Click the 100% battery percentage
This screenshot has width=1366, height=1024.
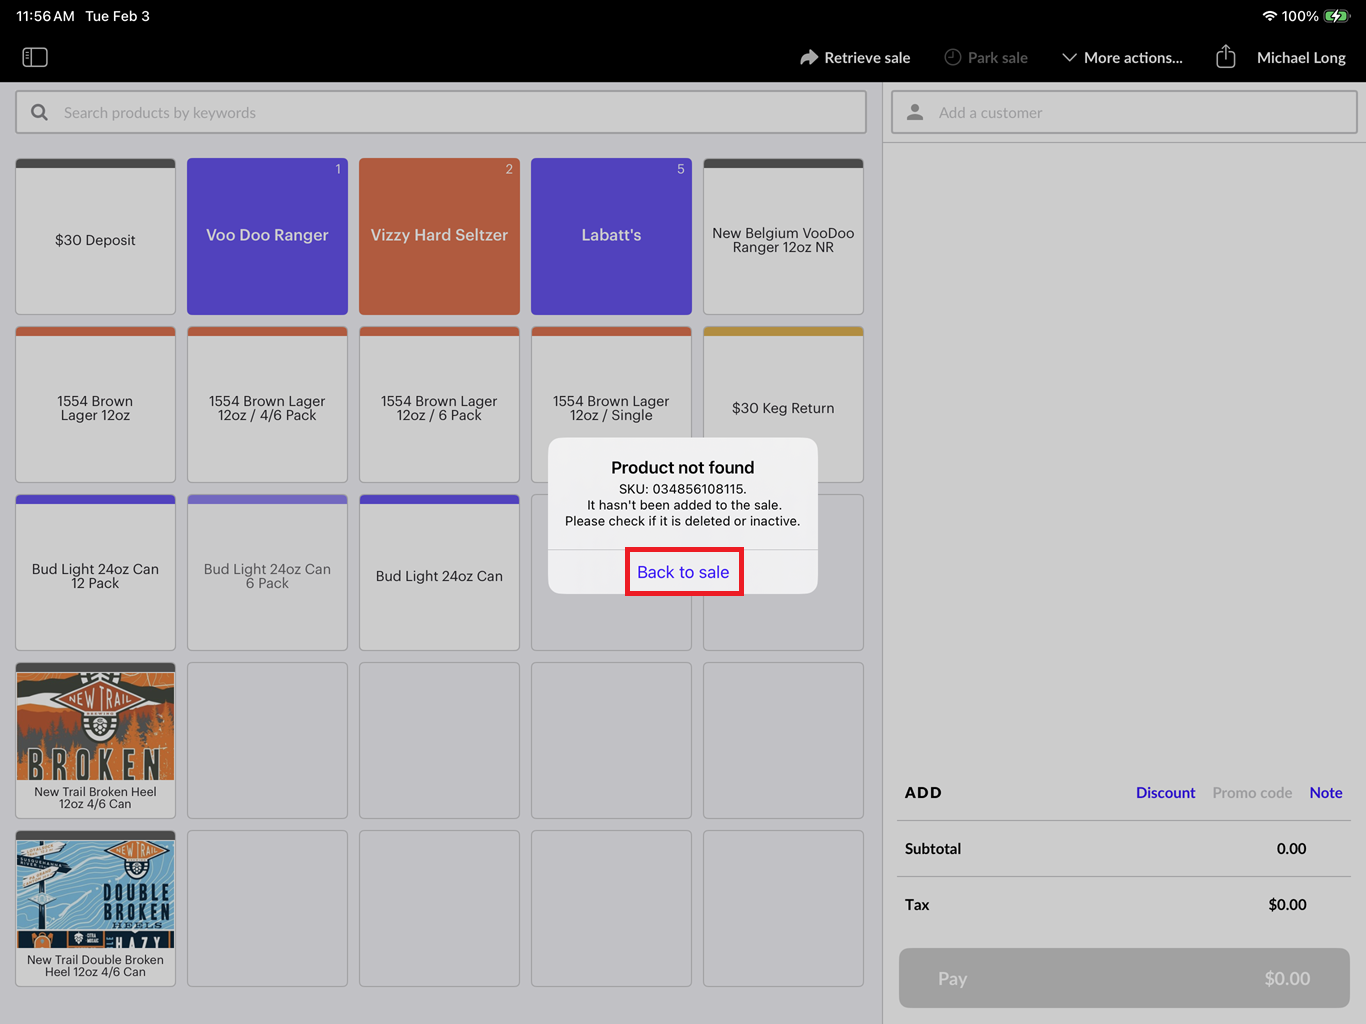(1300, 16)
